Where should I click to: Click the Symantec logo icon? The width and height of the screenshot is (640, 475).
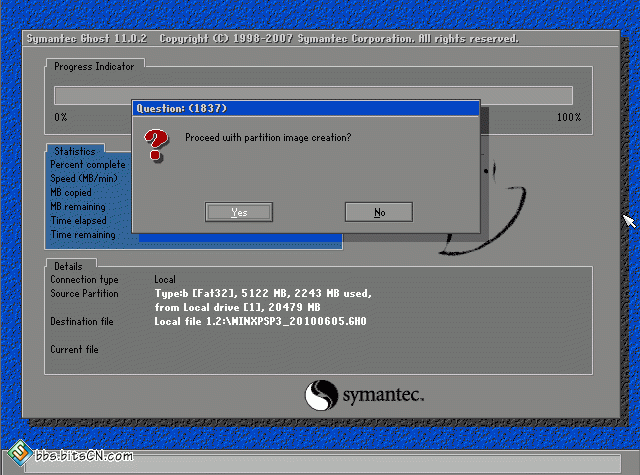pyautogui.click(x=321, y=395)
